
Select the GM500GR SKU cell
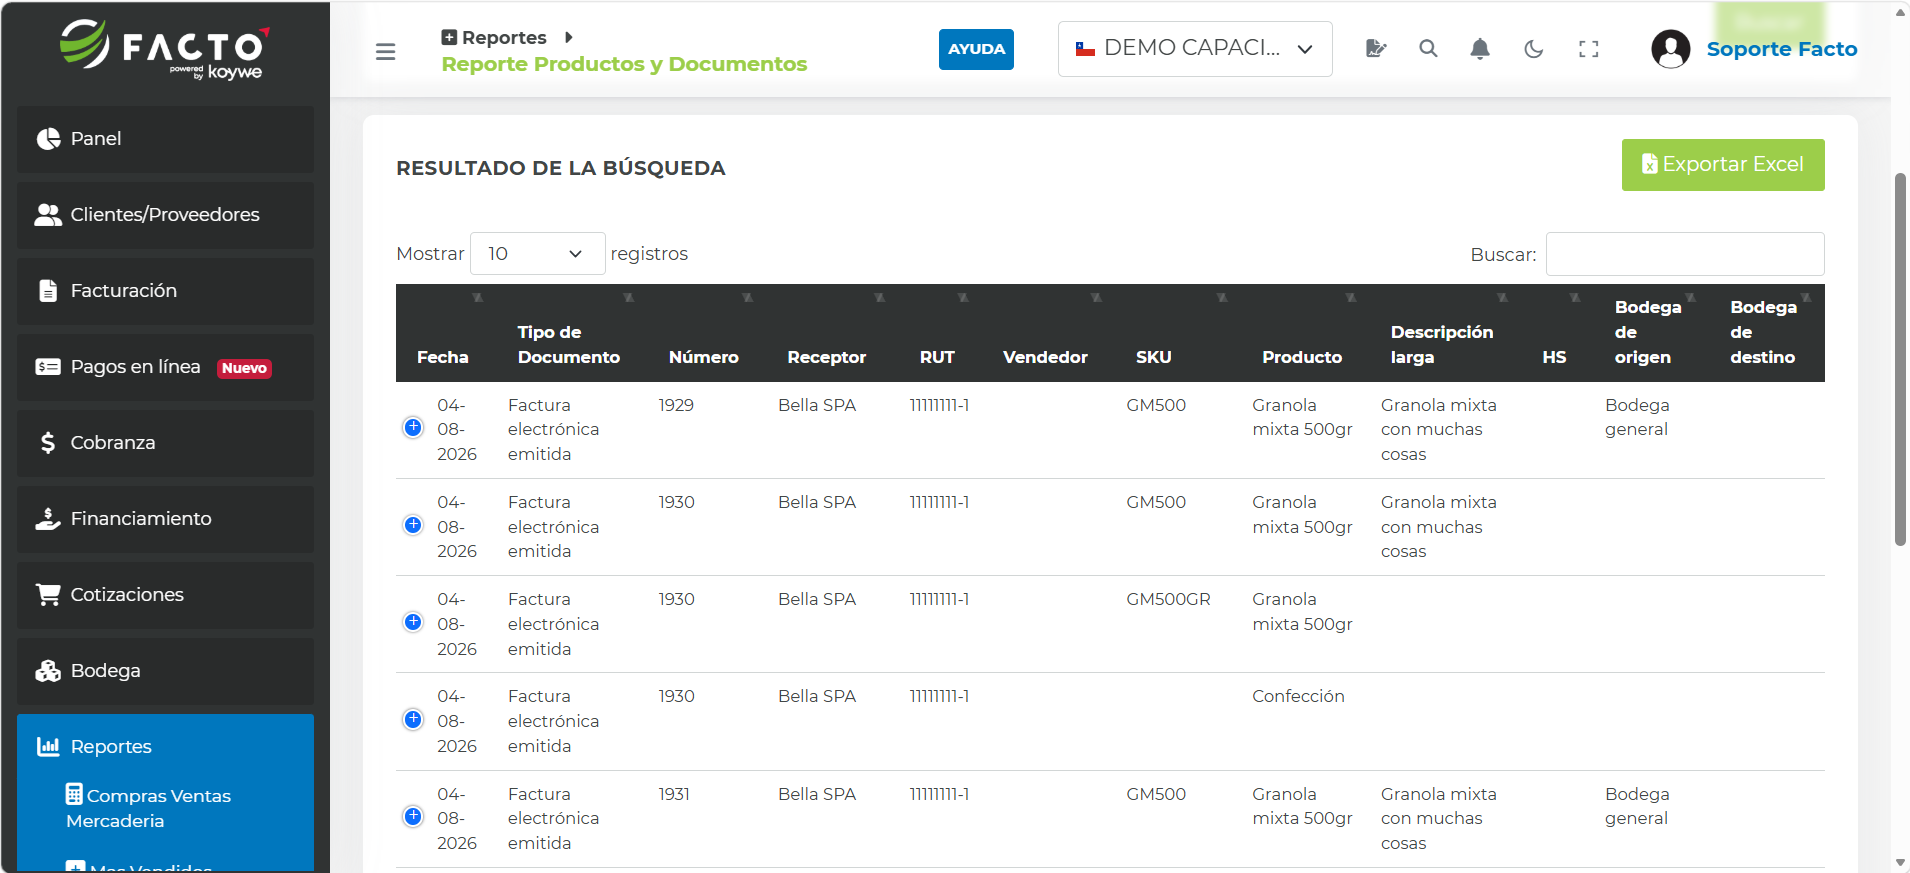(x=1168, y=599)
